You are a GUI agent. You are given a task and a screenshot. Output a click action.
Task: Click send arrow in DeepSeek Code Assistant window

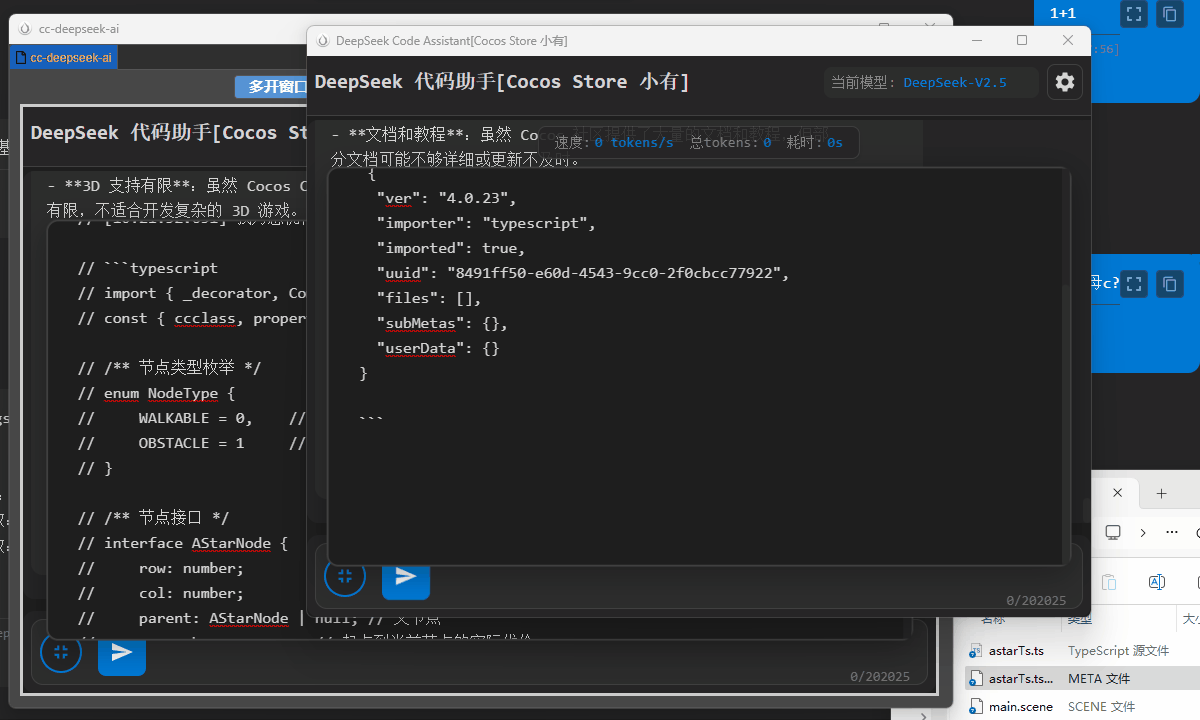(406, 576)
